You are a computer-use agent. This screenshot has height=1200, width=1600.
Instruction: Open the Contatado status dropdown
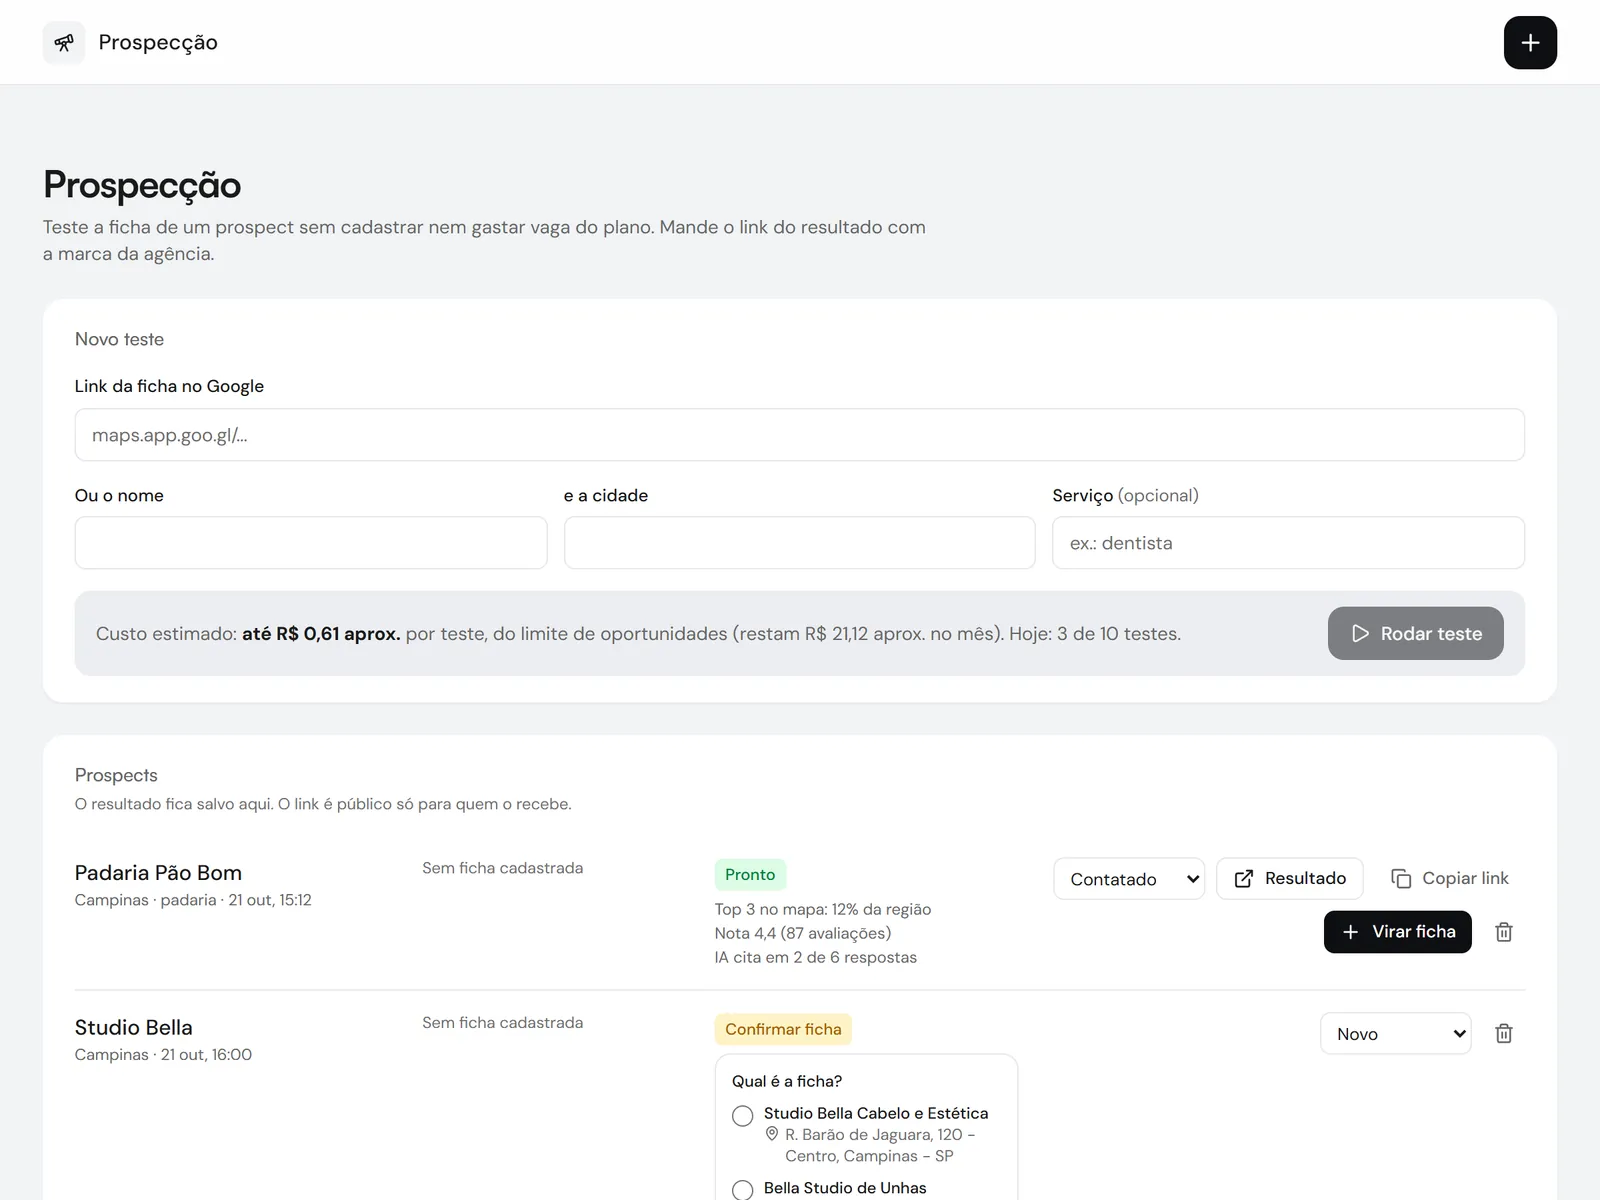(1129, 879)
